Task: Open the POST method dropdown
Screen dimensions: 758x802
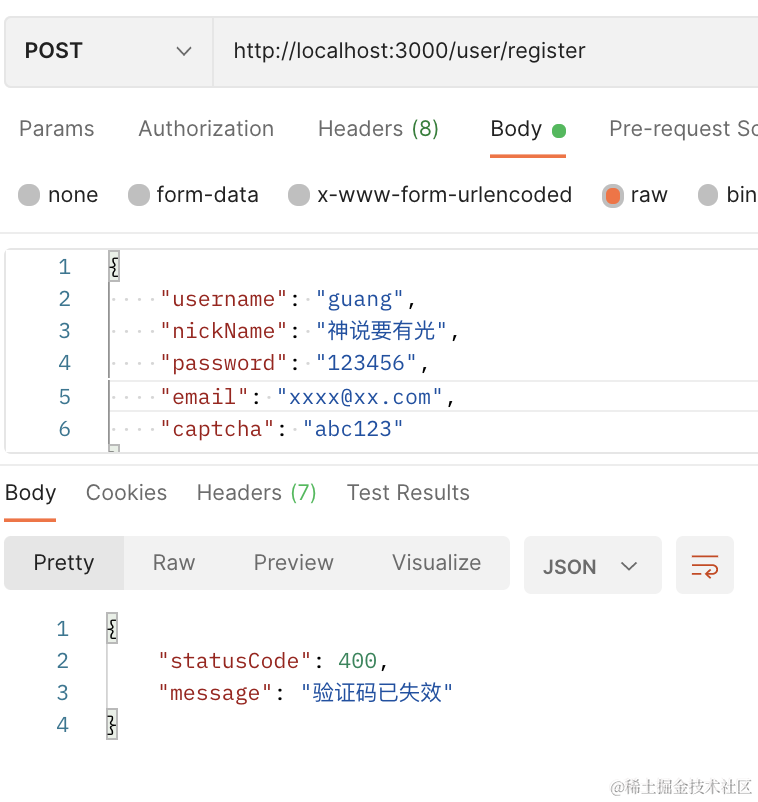Action: pos(108,51)
